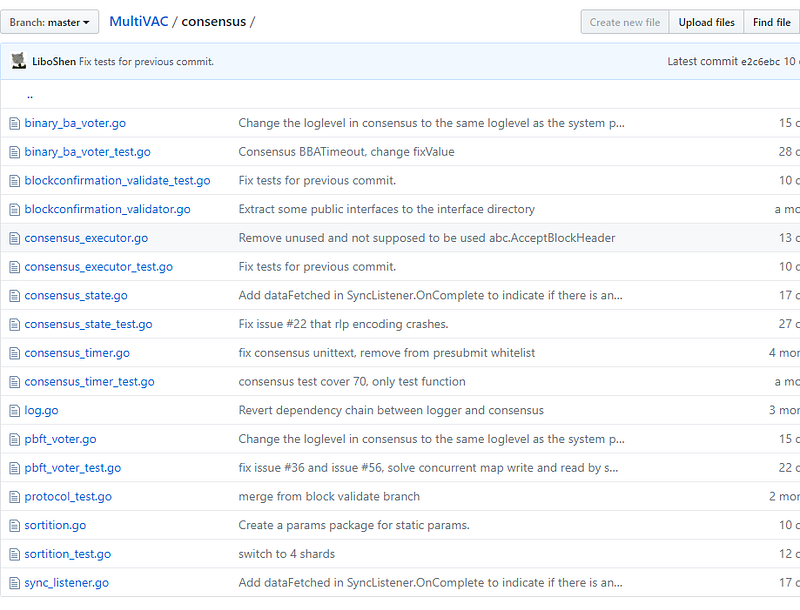The width and height of the screenshot is (800, 610).
Task: Open commit message 'switch to 4 shards'
Action: click(286, 554)
